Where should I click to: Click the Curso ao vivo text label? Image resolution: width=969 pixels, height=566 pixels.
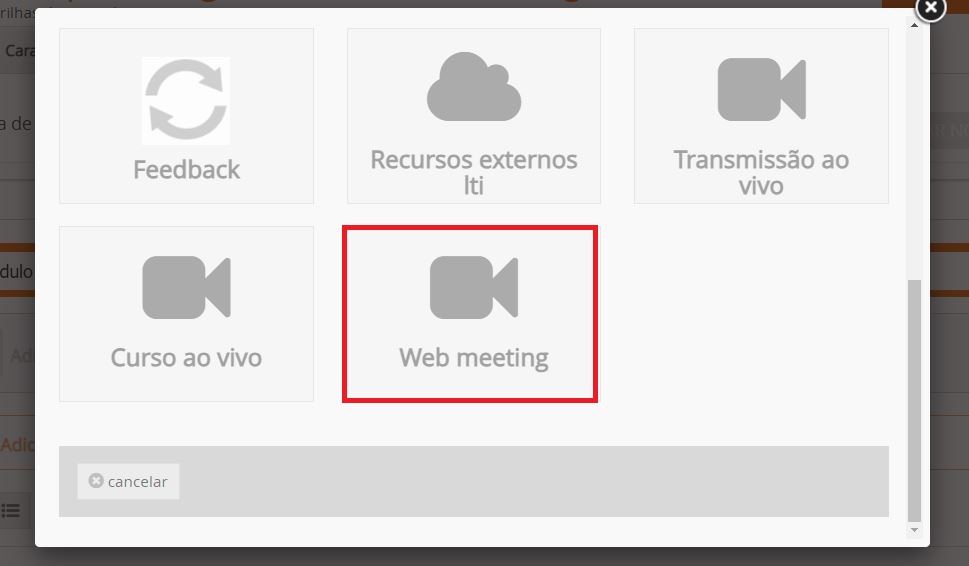point(186,358)
